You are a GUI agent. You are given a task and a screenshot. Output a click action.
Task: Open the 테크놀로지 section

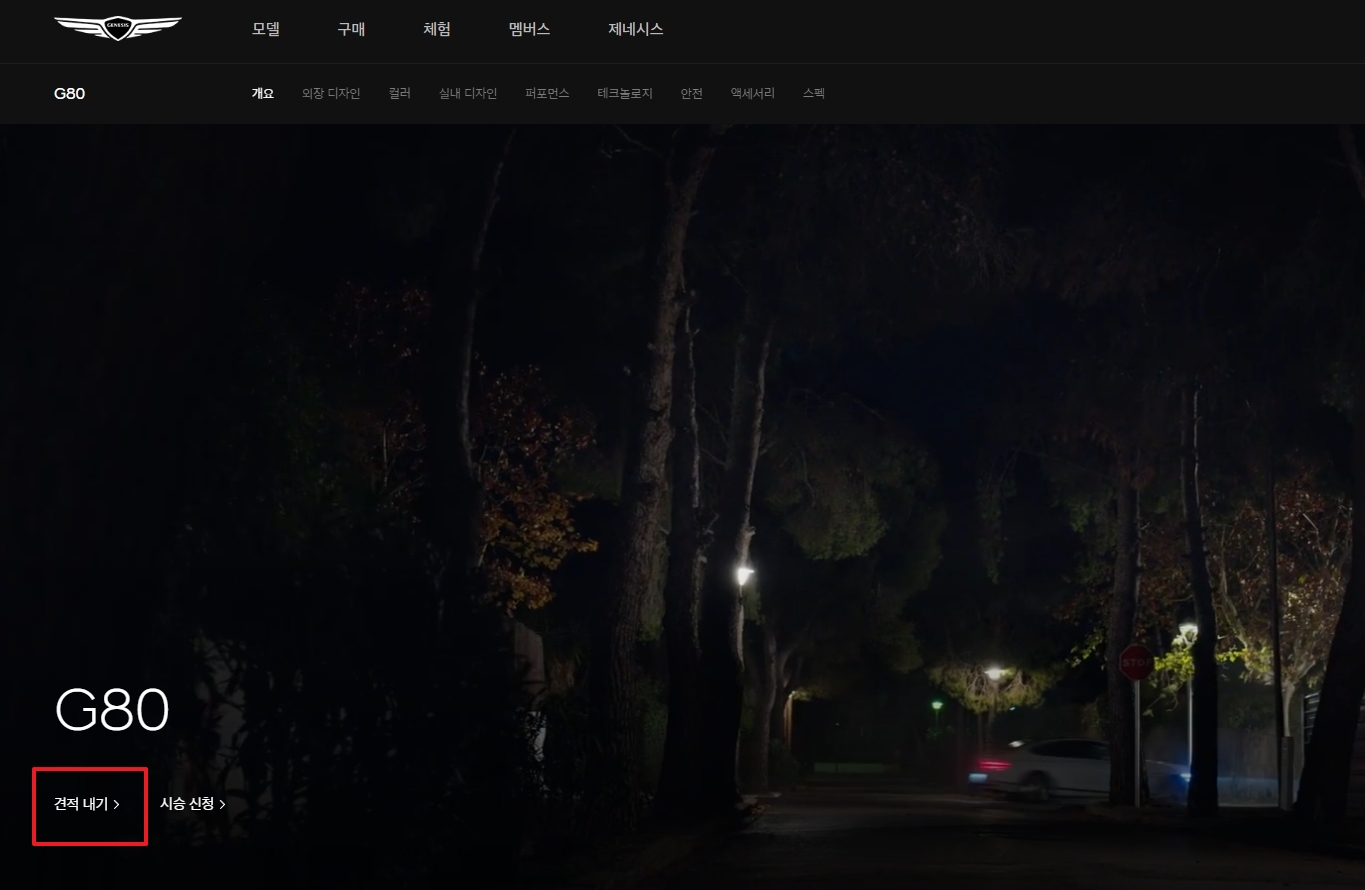625,93
